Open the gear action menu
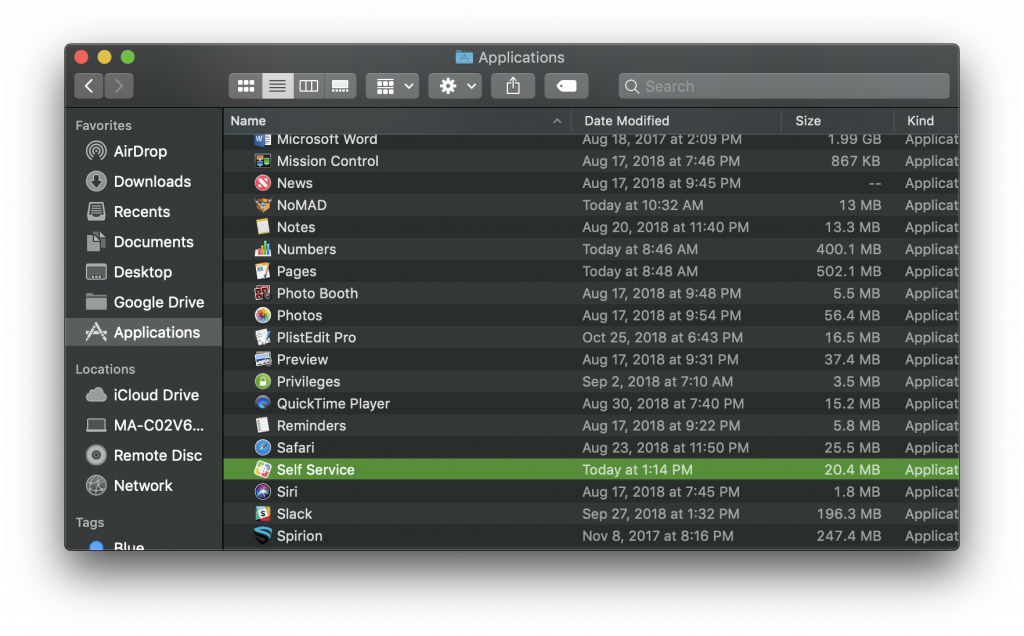 coord(455,86)
